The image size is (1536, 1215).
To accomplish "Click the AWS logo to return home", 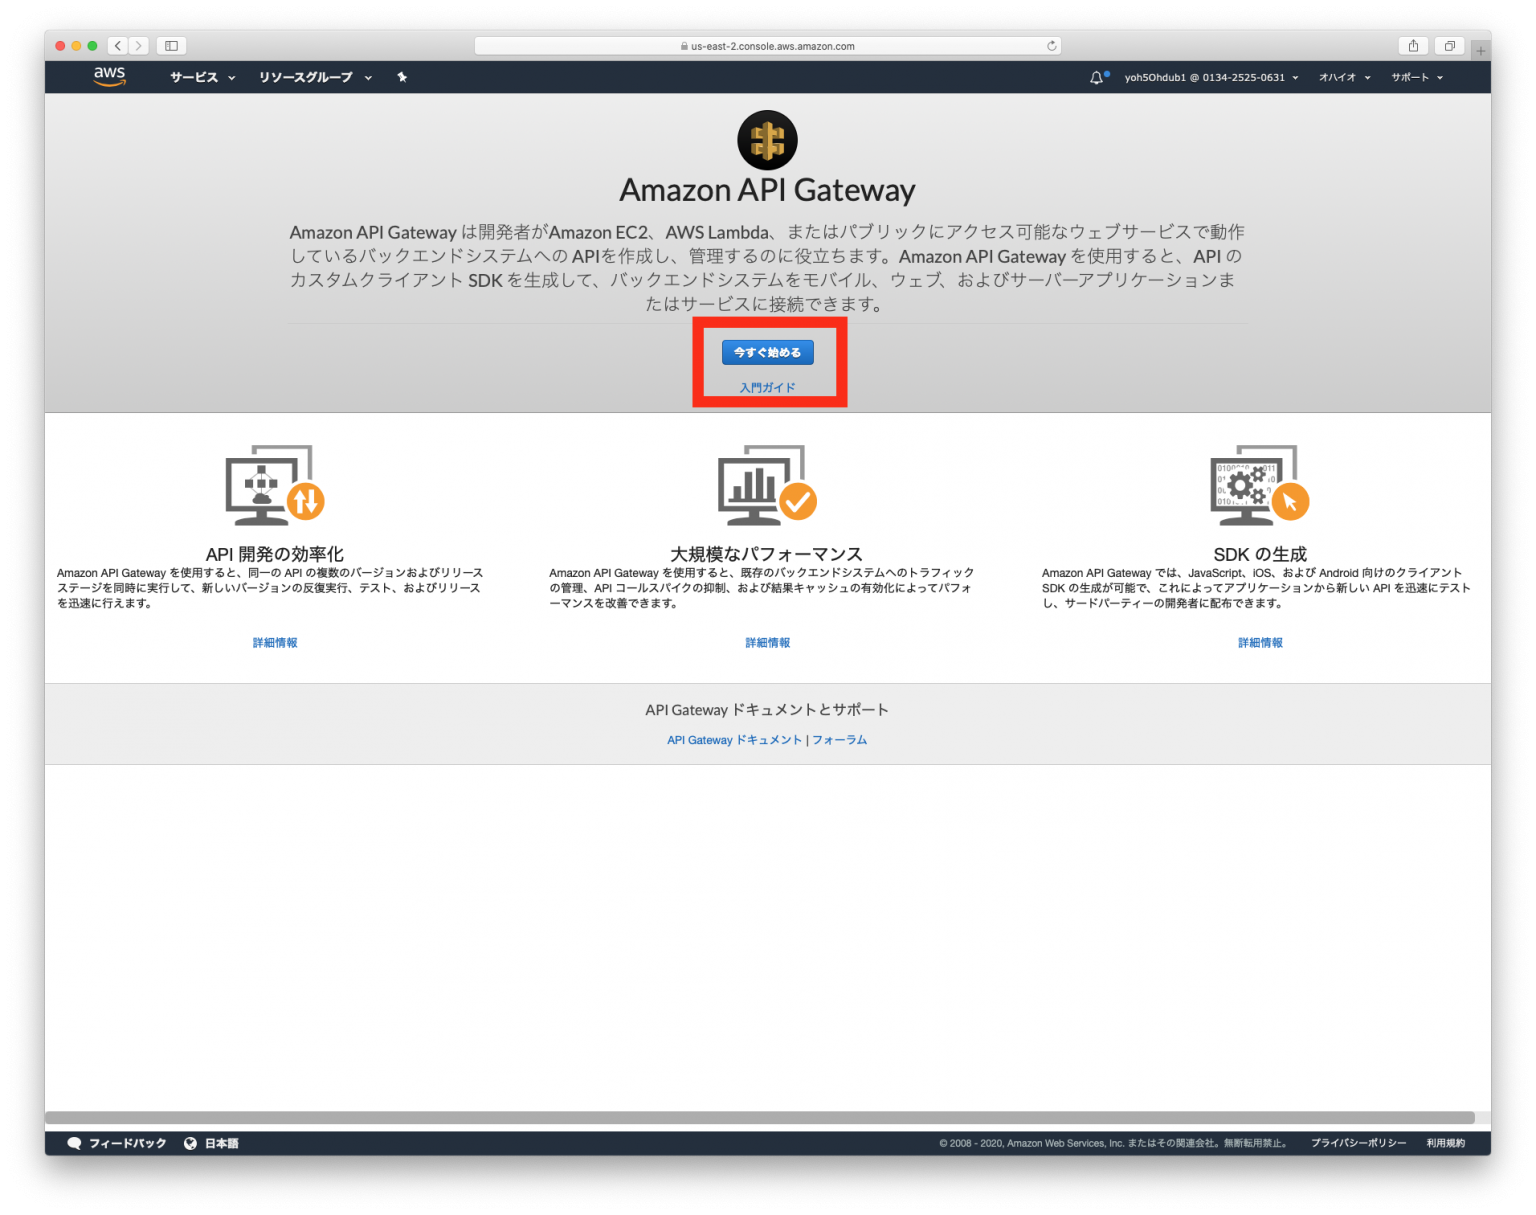I will tap(109, 76).
